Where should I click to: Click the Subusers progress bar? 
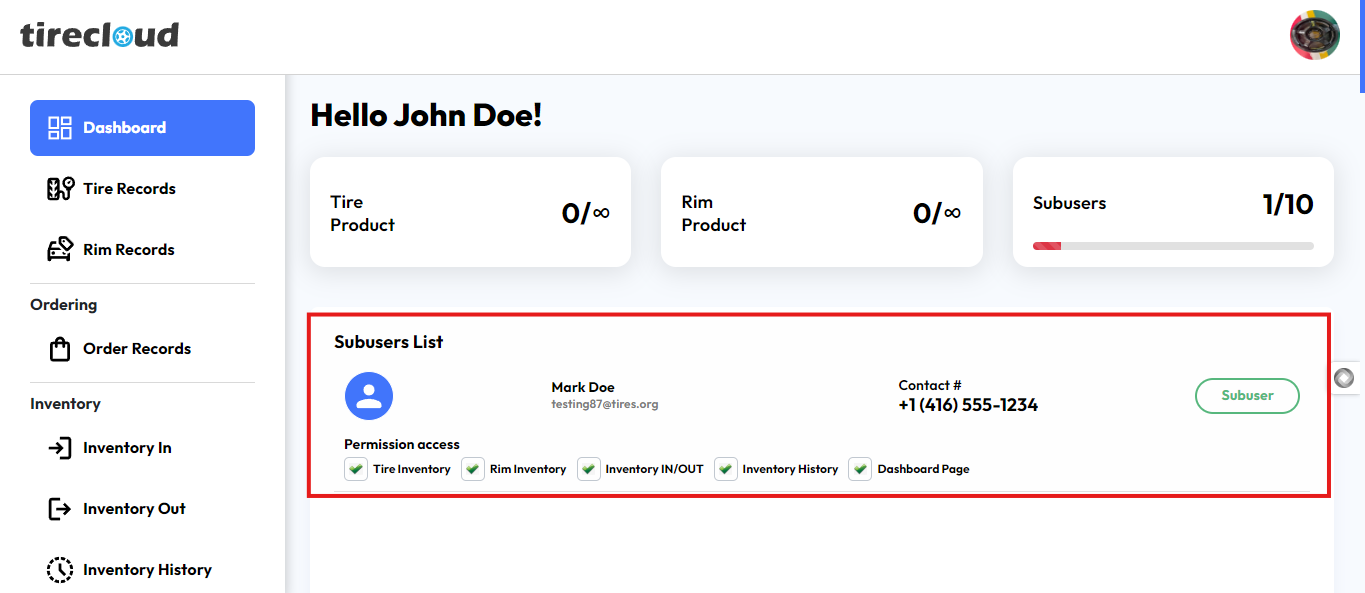tap(1173, 245)
